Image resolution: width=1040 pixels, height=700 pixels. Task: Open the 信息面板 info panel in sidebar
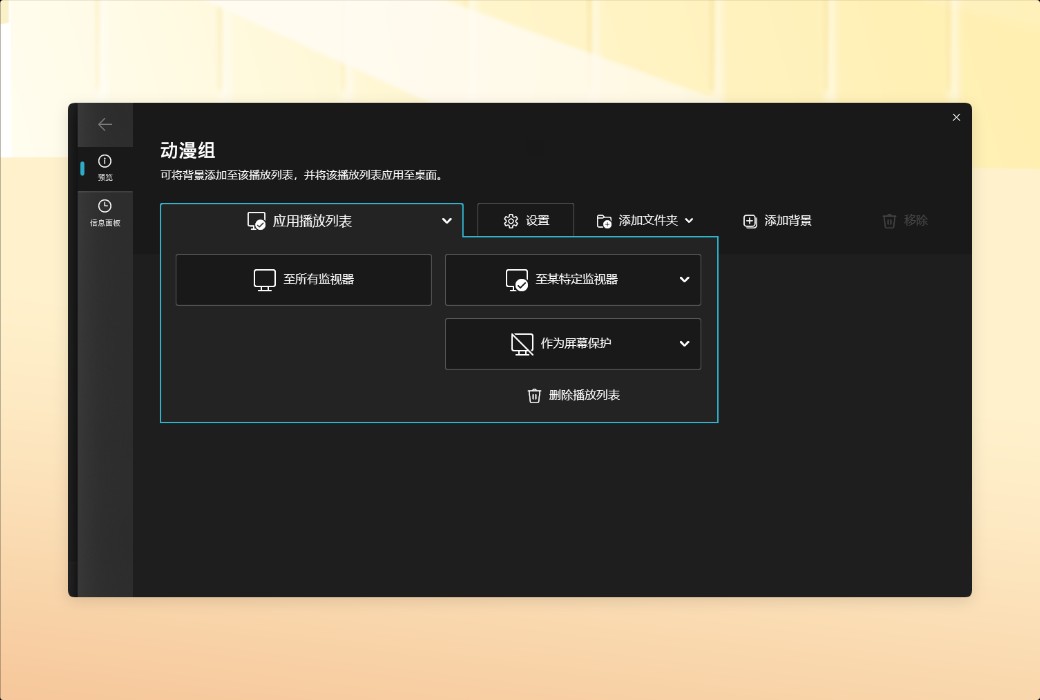(x=106, y=212)
